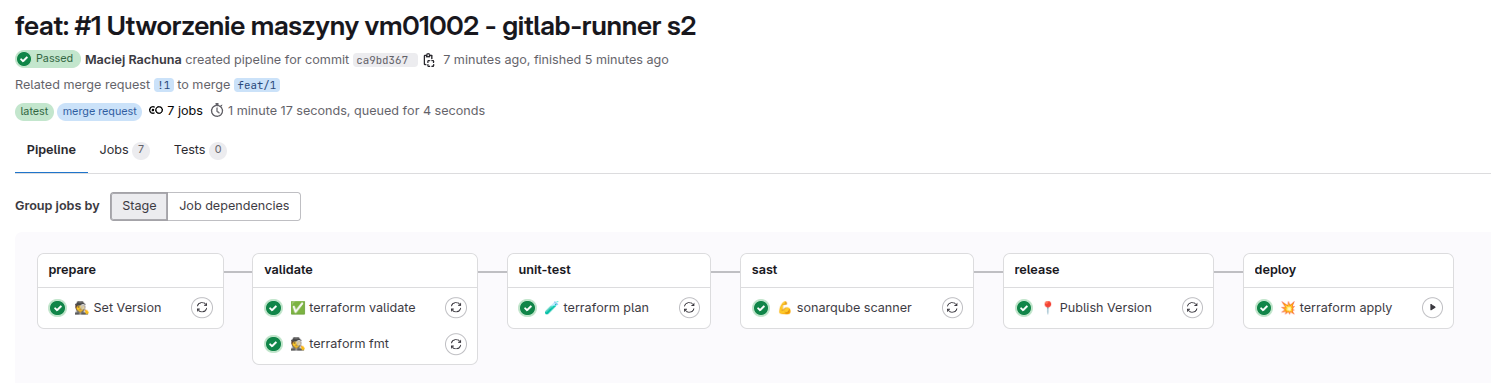The width and height of the screenshot is (1491, 383).
Task: Open commit ca9bd367 link
Action: [384, 60]
